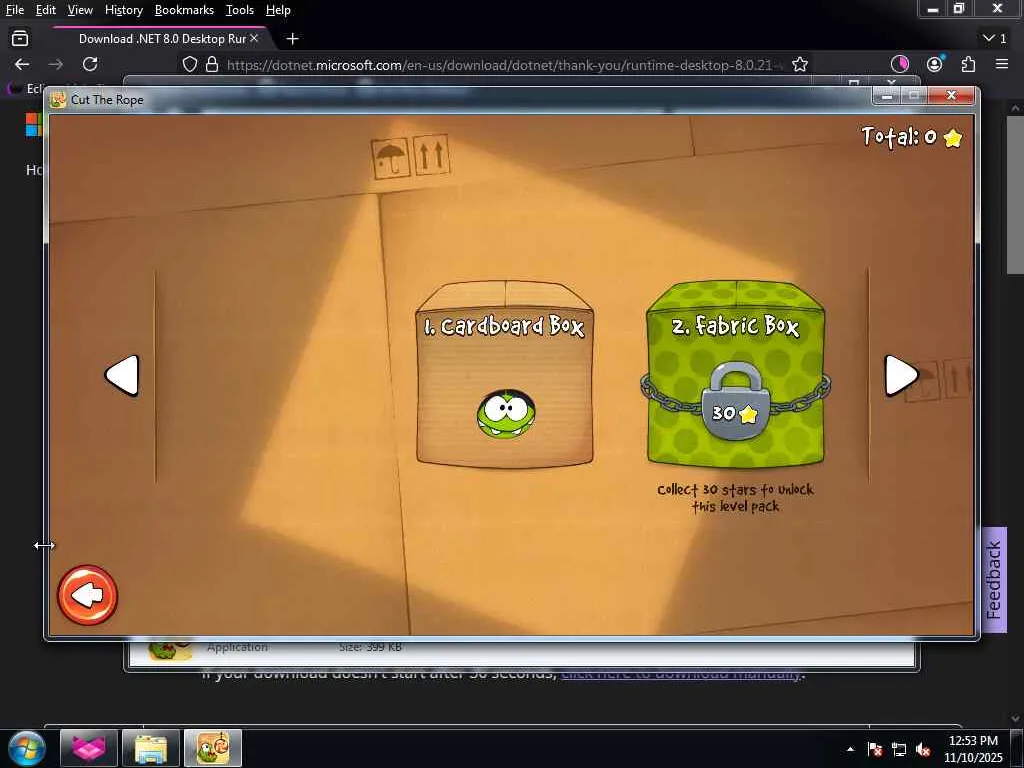
Task: Go back with the red arrow button
Action: pyautogui.click(x=88, y=595)
